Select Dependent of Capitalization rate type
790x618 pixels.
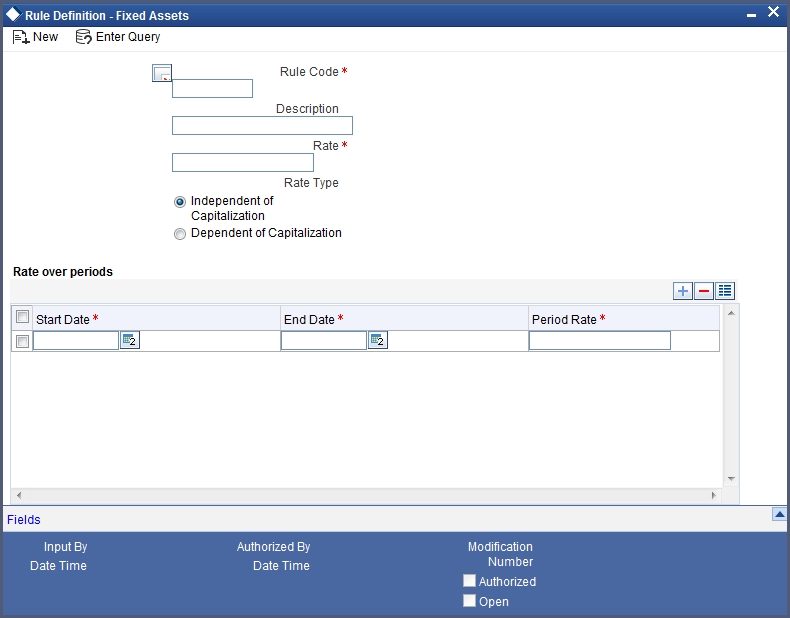click(179, 234)
